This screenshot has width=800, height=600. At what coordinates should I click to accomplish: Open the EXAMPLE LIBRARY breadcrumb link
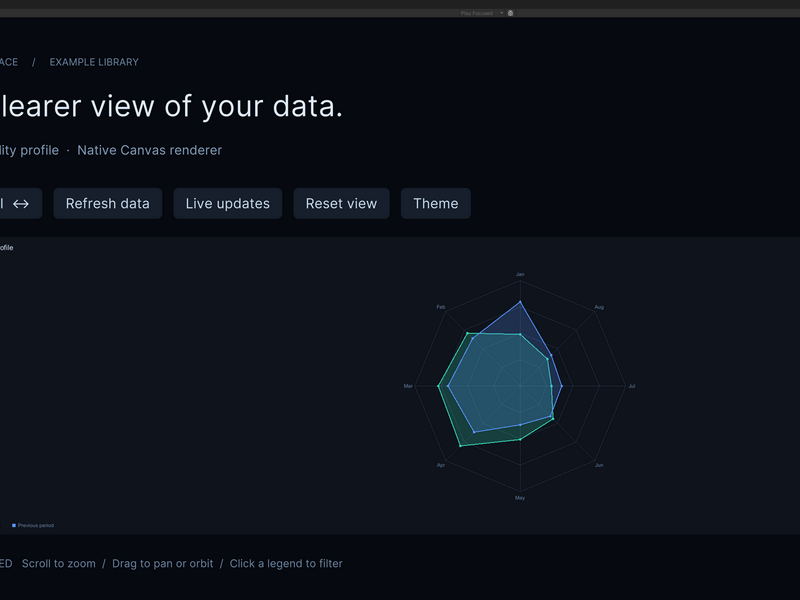click(94, 62)
